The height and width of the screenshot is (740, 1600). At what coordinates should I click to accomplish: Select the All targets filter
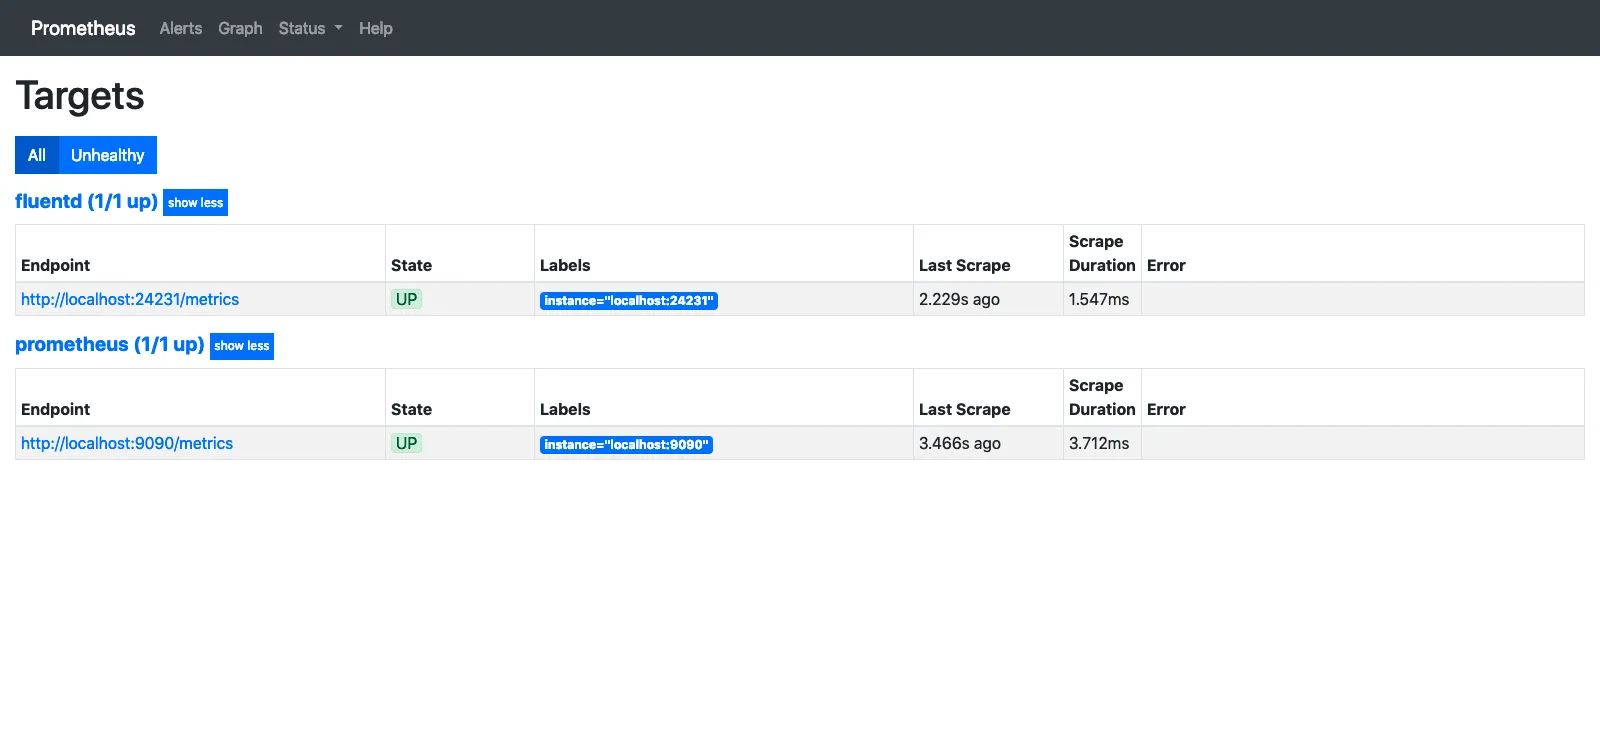tap(37, 155)
